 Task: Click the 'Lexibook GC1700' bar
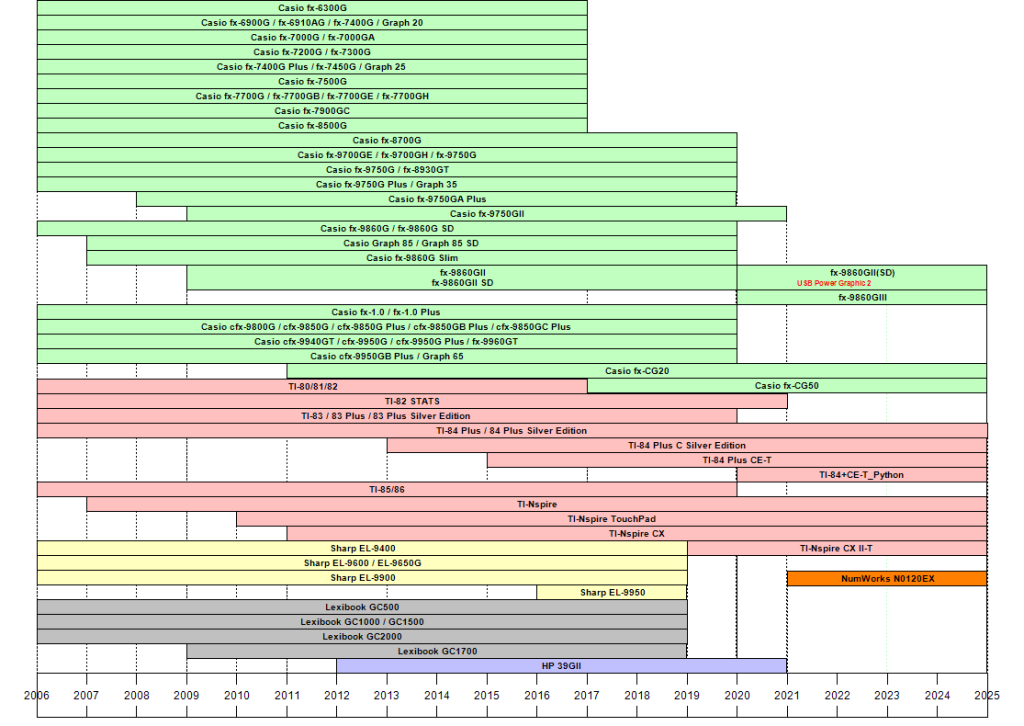[x=437, y=652]
